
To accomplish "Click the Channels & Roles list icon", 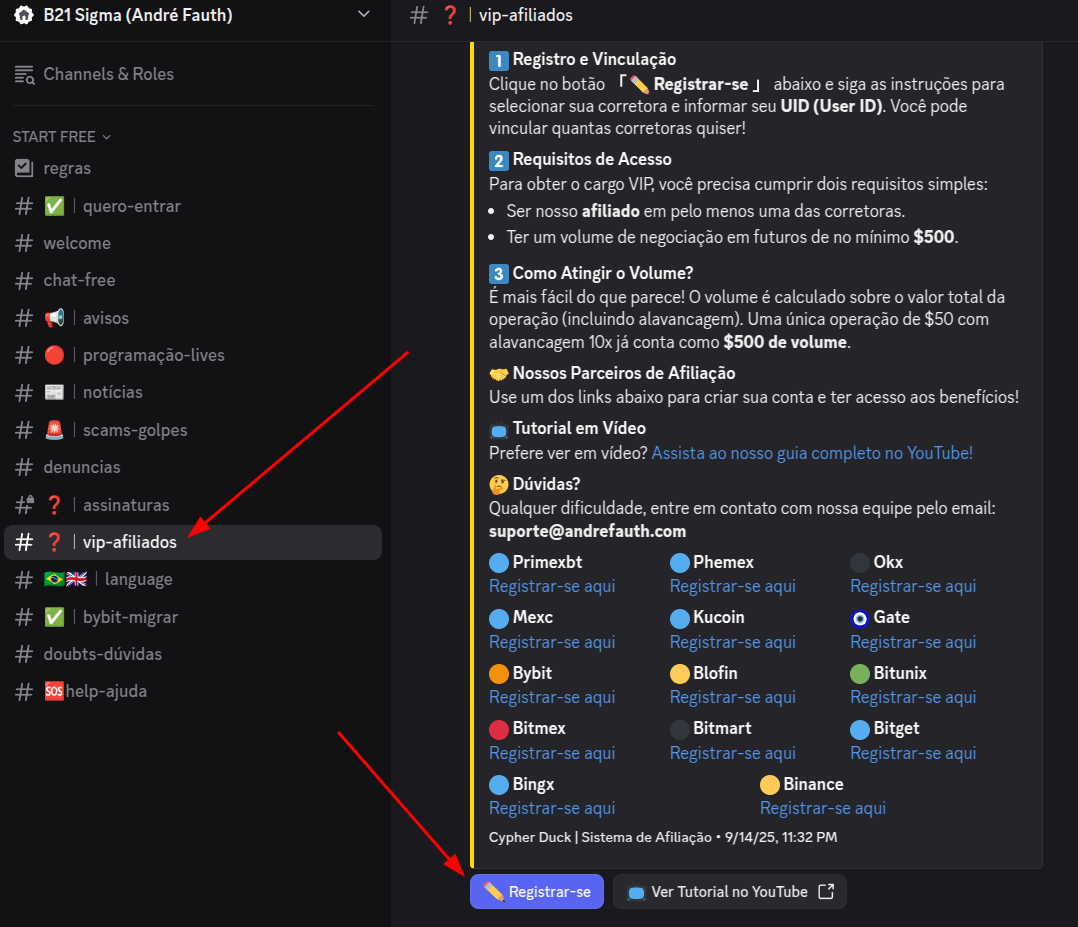I will point(24,74).
